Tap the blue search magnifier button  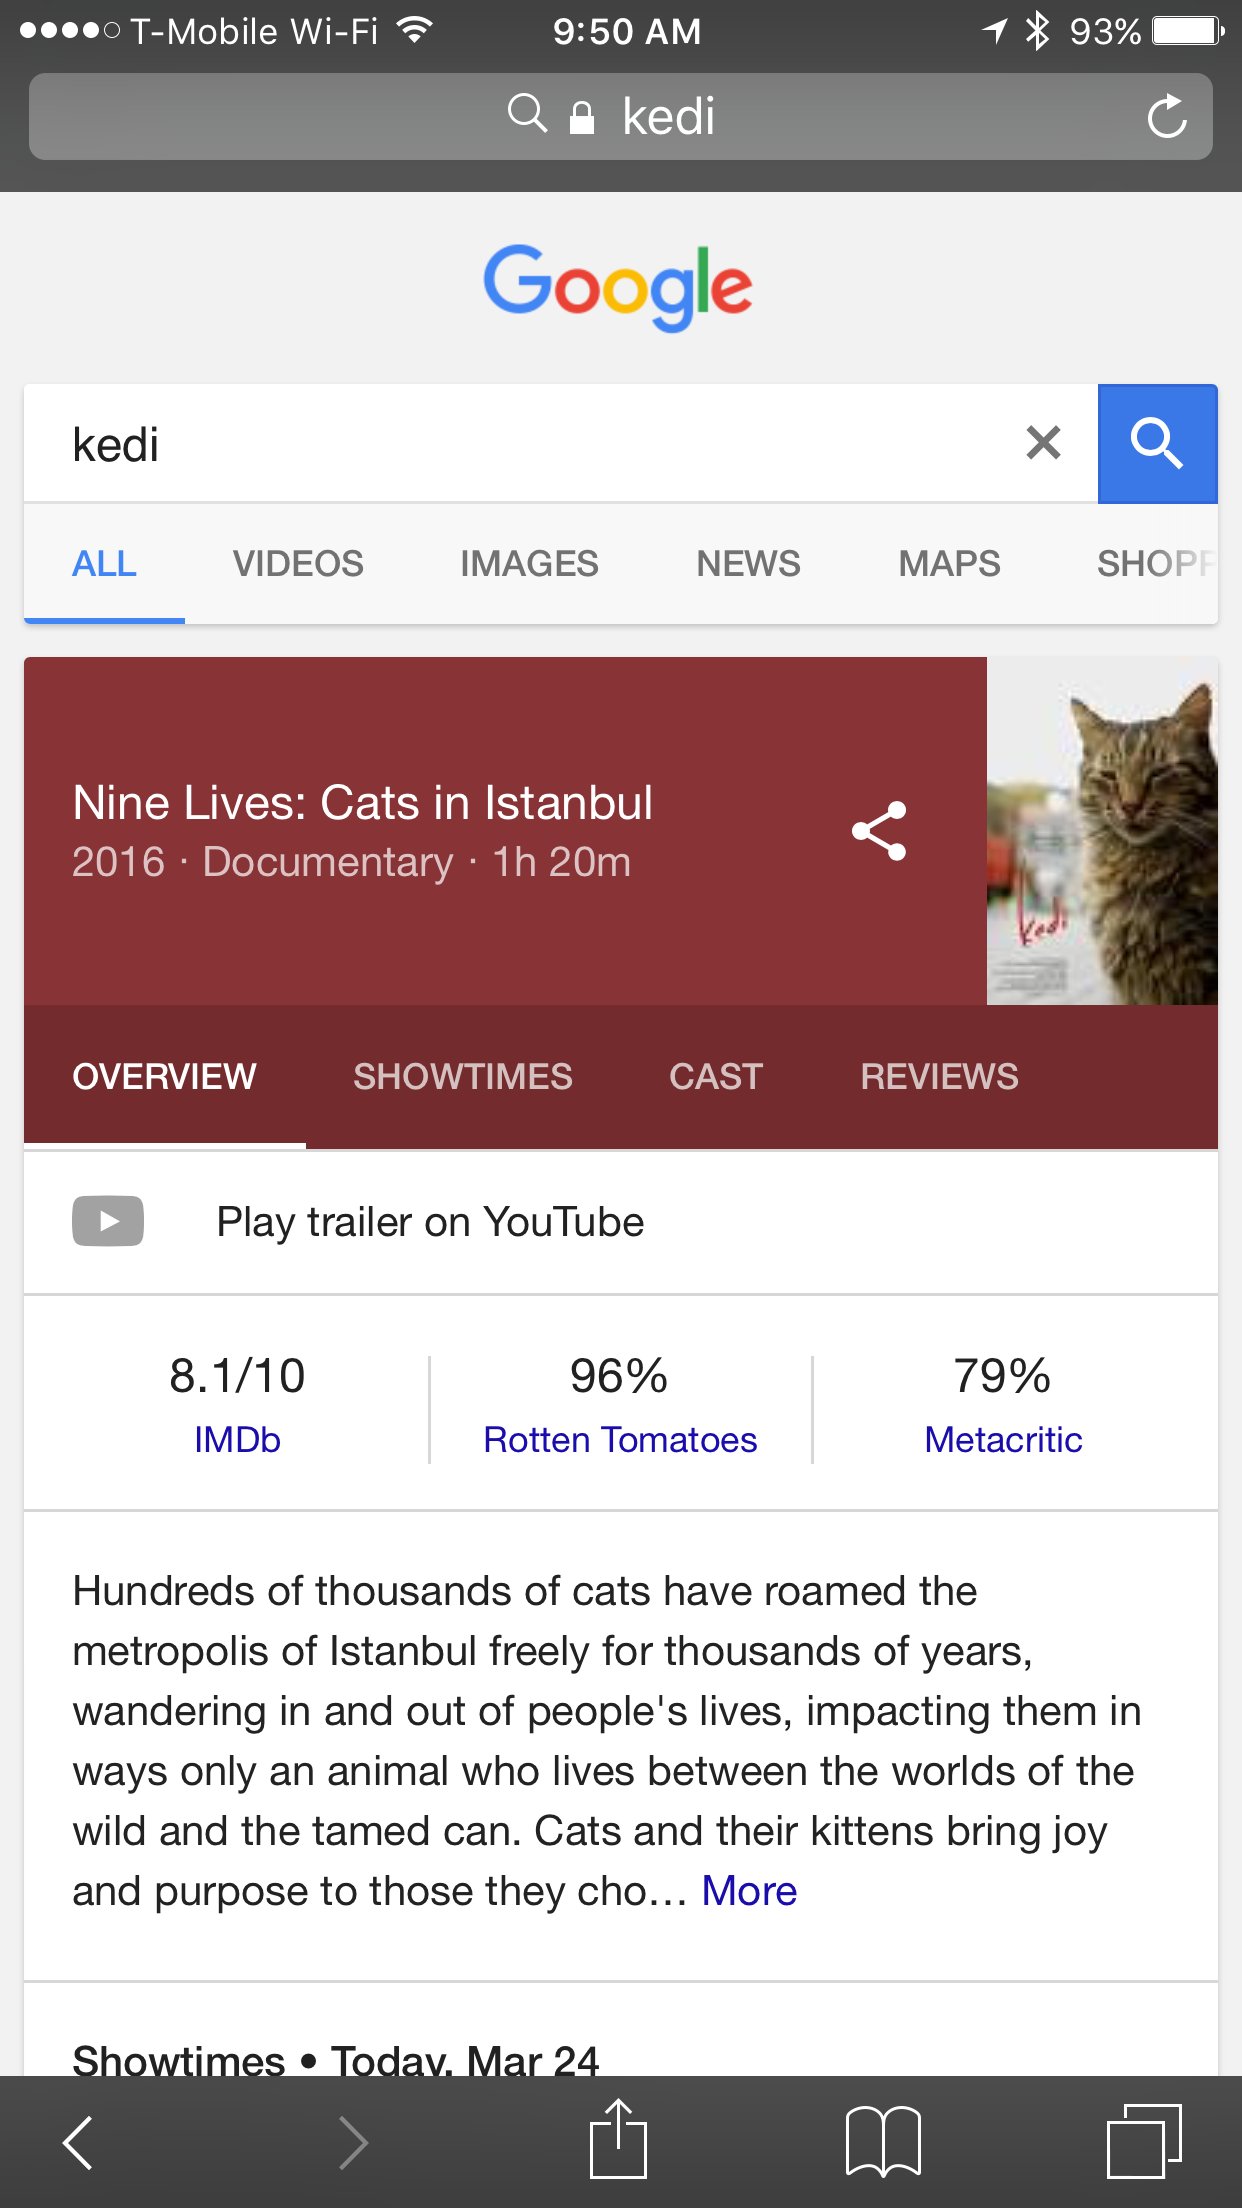(x=1157, y=443)
